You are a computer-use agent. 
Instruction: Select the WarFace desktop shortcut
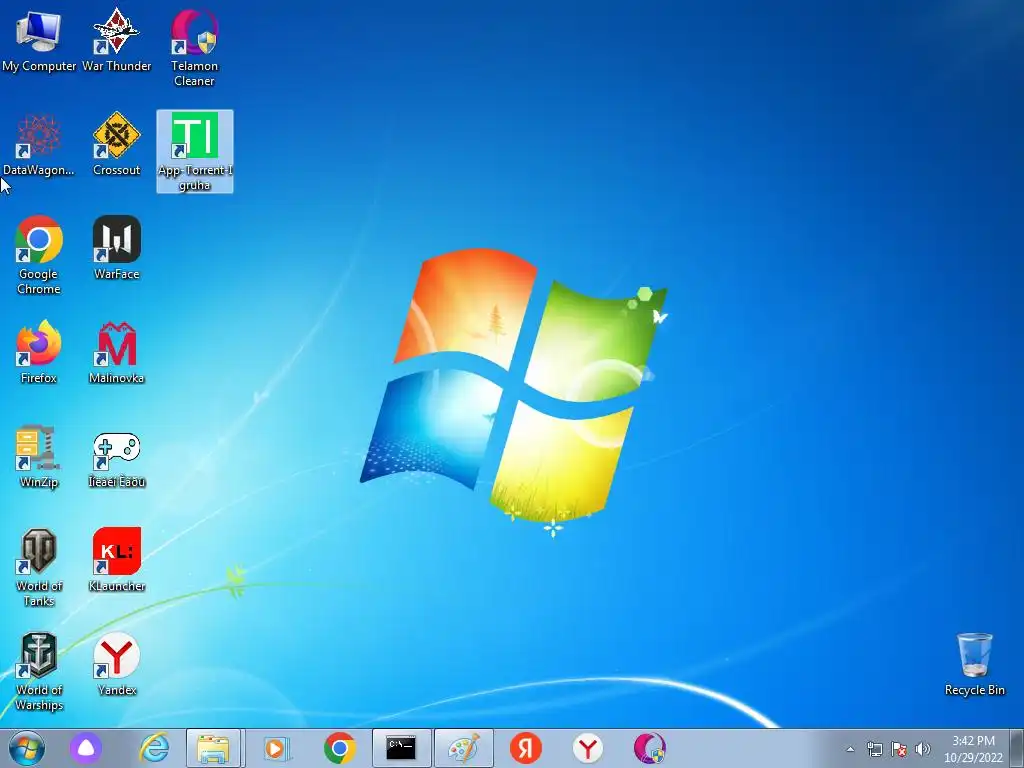pos(116,249)
